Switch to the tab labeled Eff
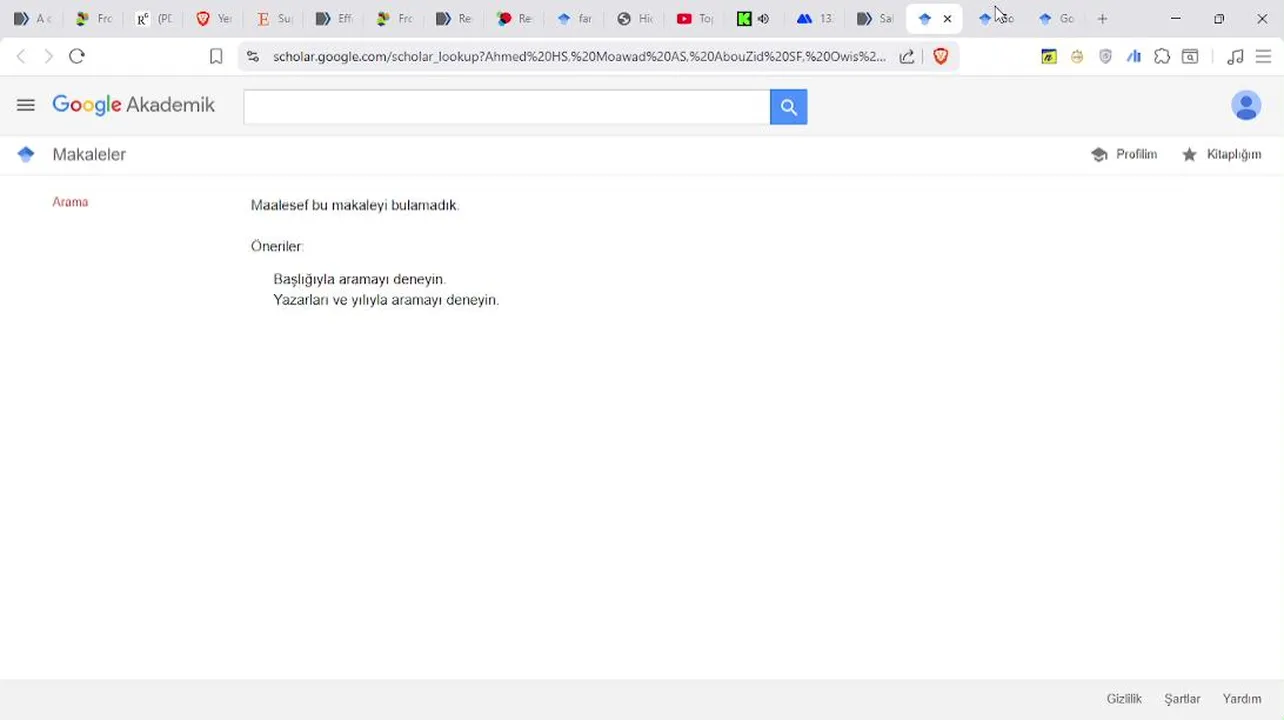1284x720 pixels. click(x=334, y=19)
